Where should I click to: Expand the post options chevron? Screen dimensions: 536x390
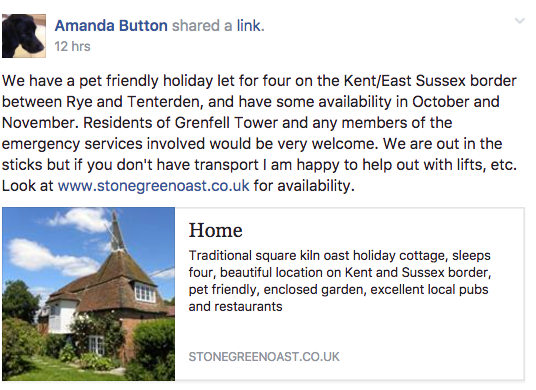520,21
